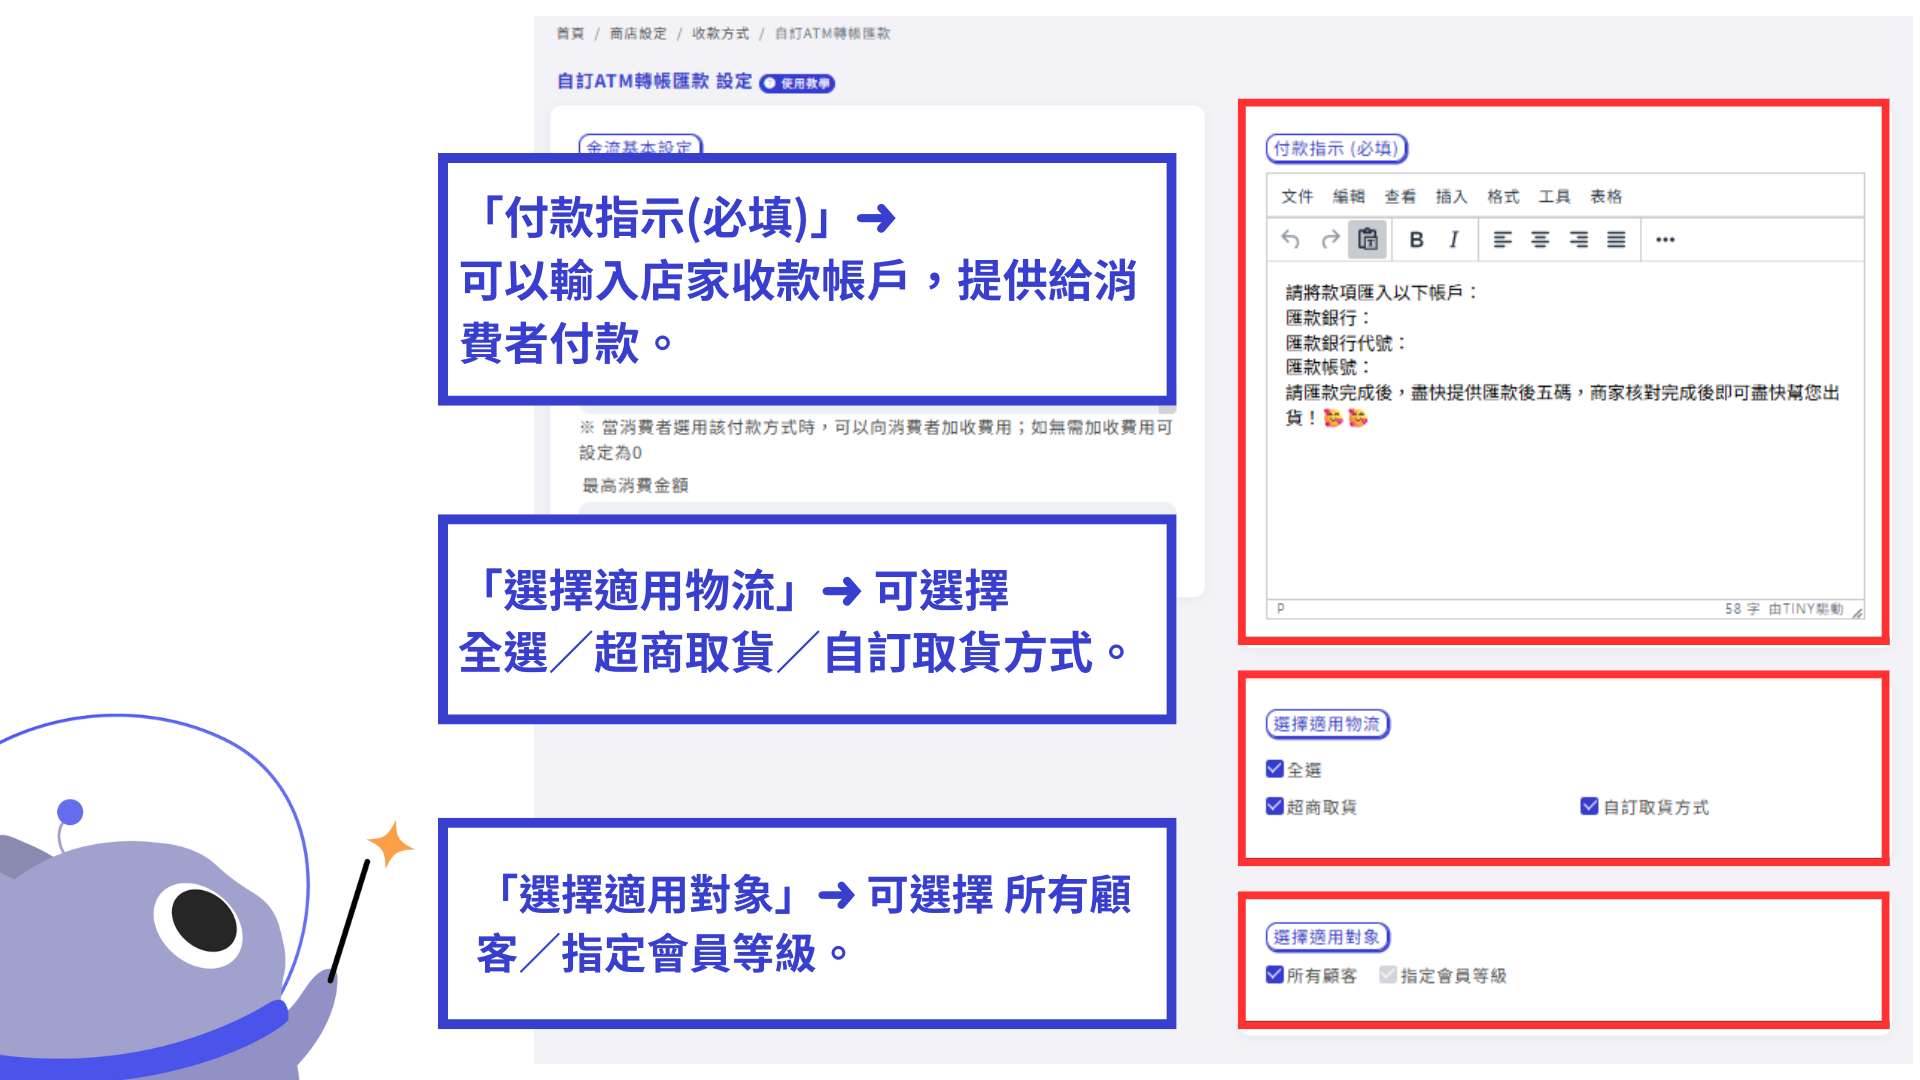Viewport: 1920px width, 1080px height.
Task: Click the 匯款銀行代號： line
Action: pyautogui.click(x=1347, y=343)
